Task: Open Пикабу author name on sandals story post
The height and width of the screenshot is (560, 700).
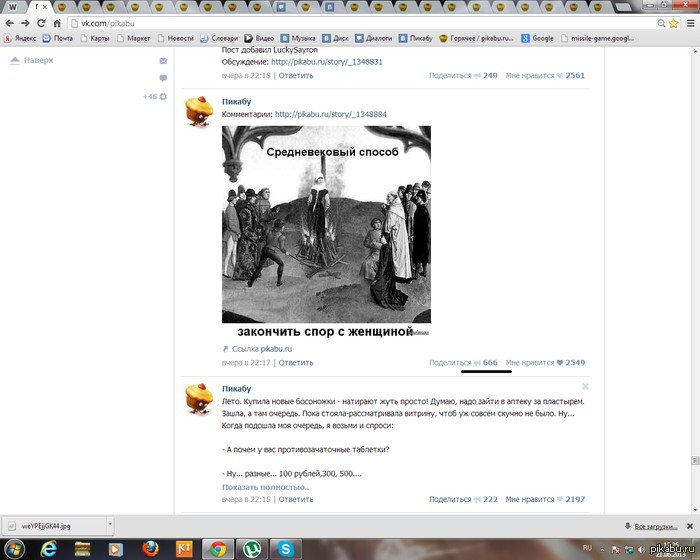Action: click(x=237, y=389)
